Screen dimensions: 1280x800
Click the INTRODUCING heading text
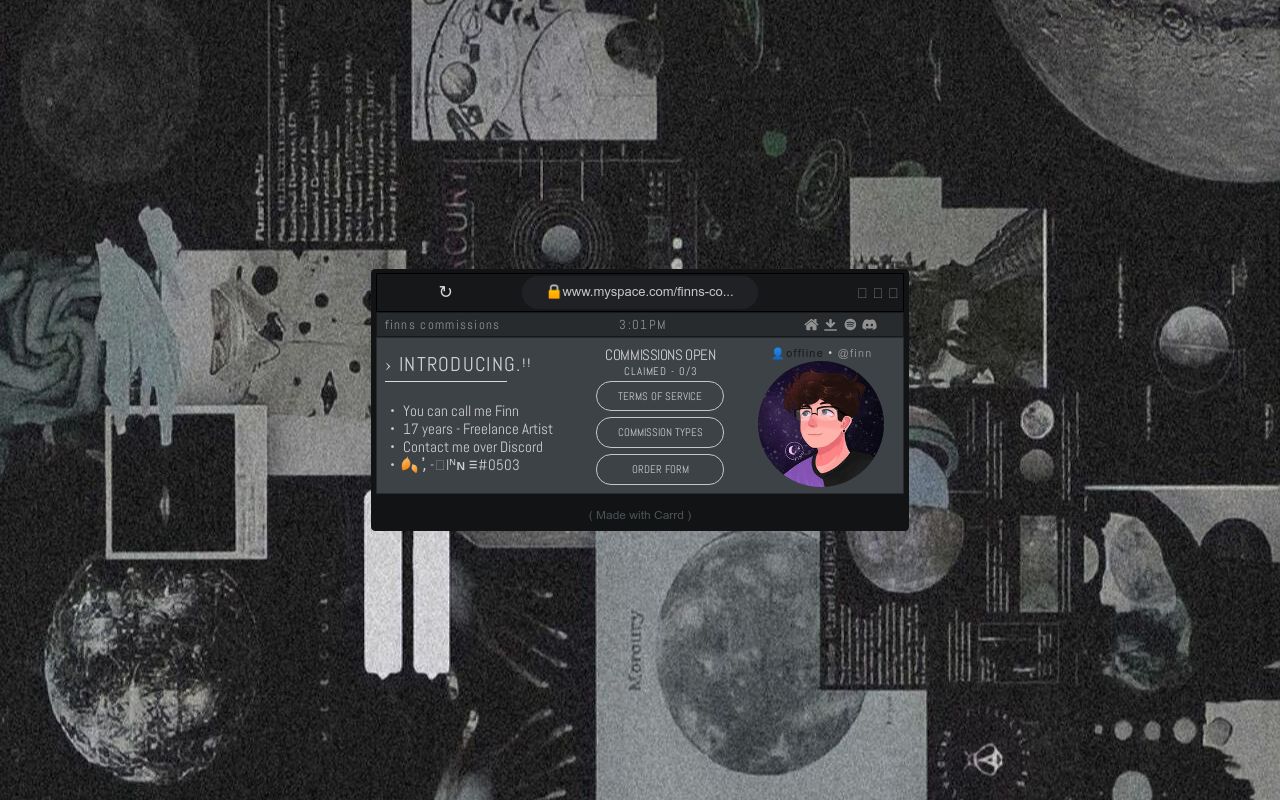[458, 365]
